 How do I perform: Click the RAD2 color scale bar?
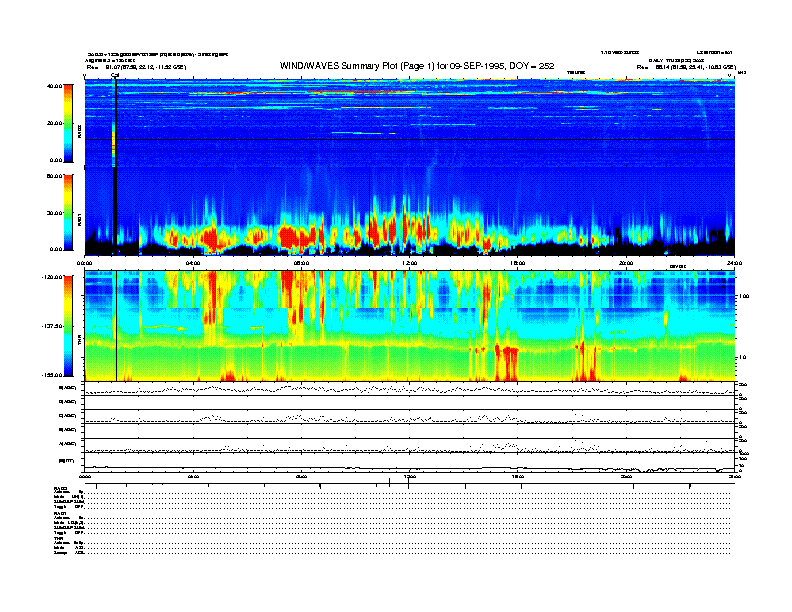pyautogui.click(x=68, y=123)
